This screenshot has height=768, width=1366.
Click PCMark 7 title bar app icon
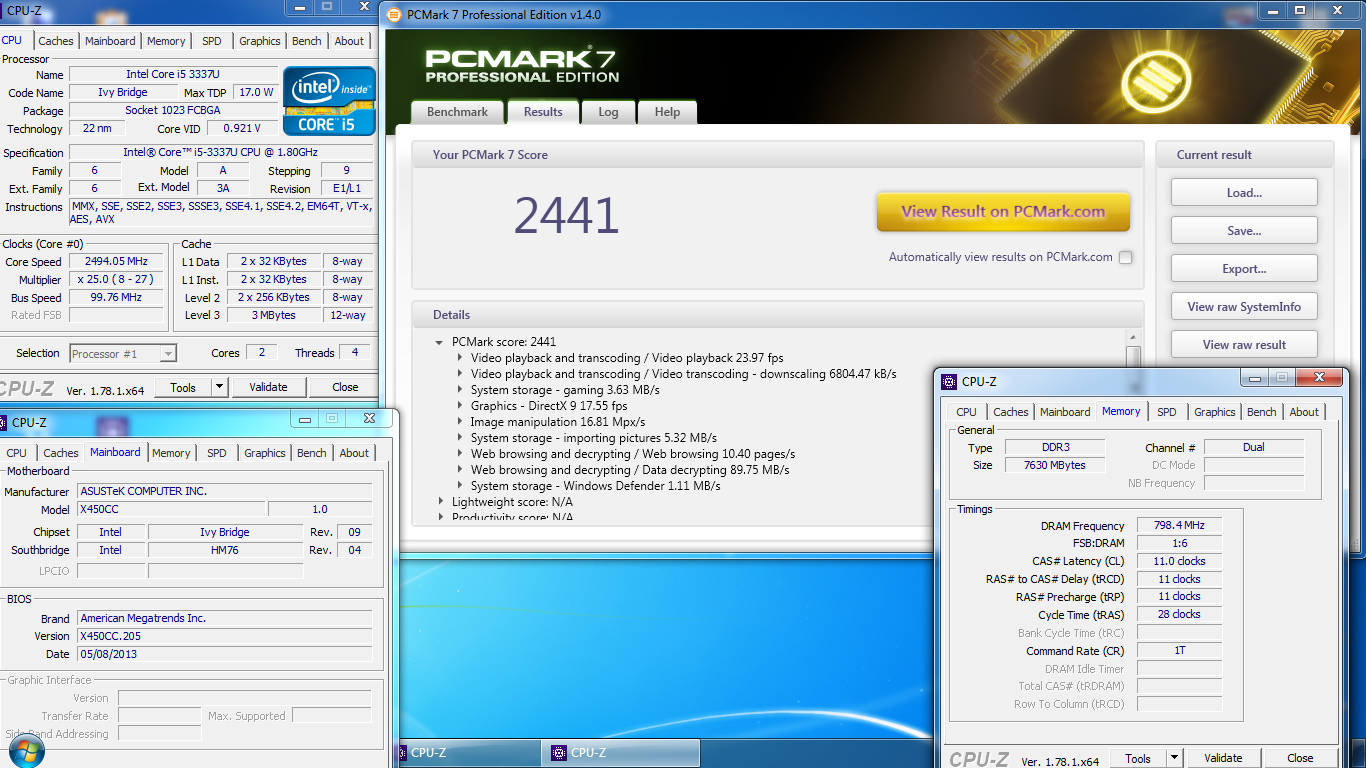tap(392, 15)
